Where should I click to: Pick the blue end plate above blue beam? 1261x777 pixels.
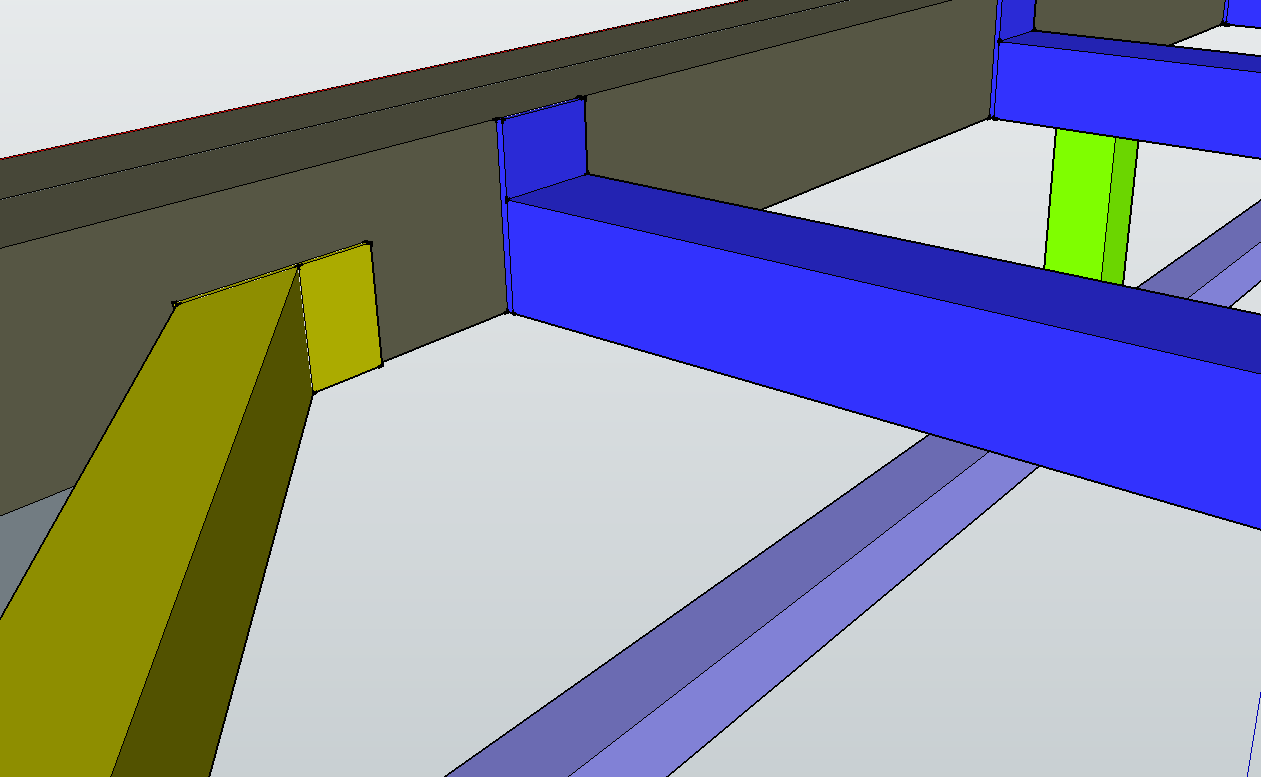tap(543, 148)
